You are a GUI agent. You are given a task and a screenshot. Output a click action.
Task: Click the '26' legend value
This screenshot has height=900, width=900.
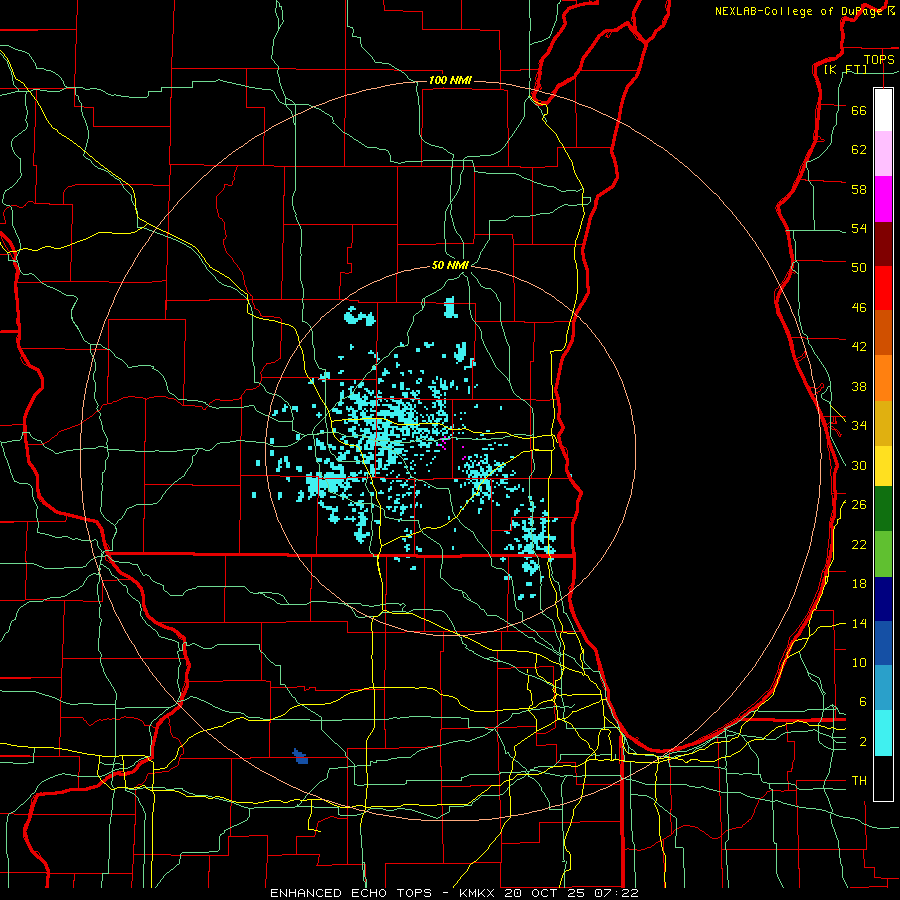point(859,505)
